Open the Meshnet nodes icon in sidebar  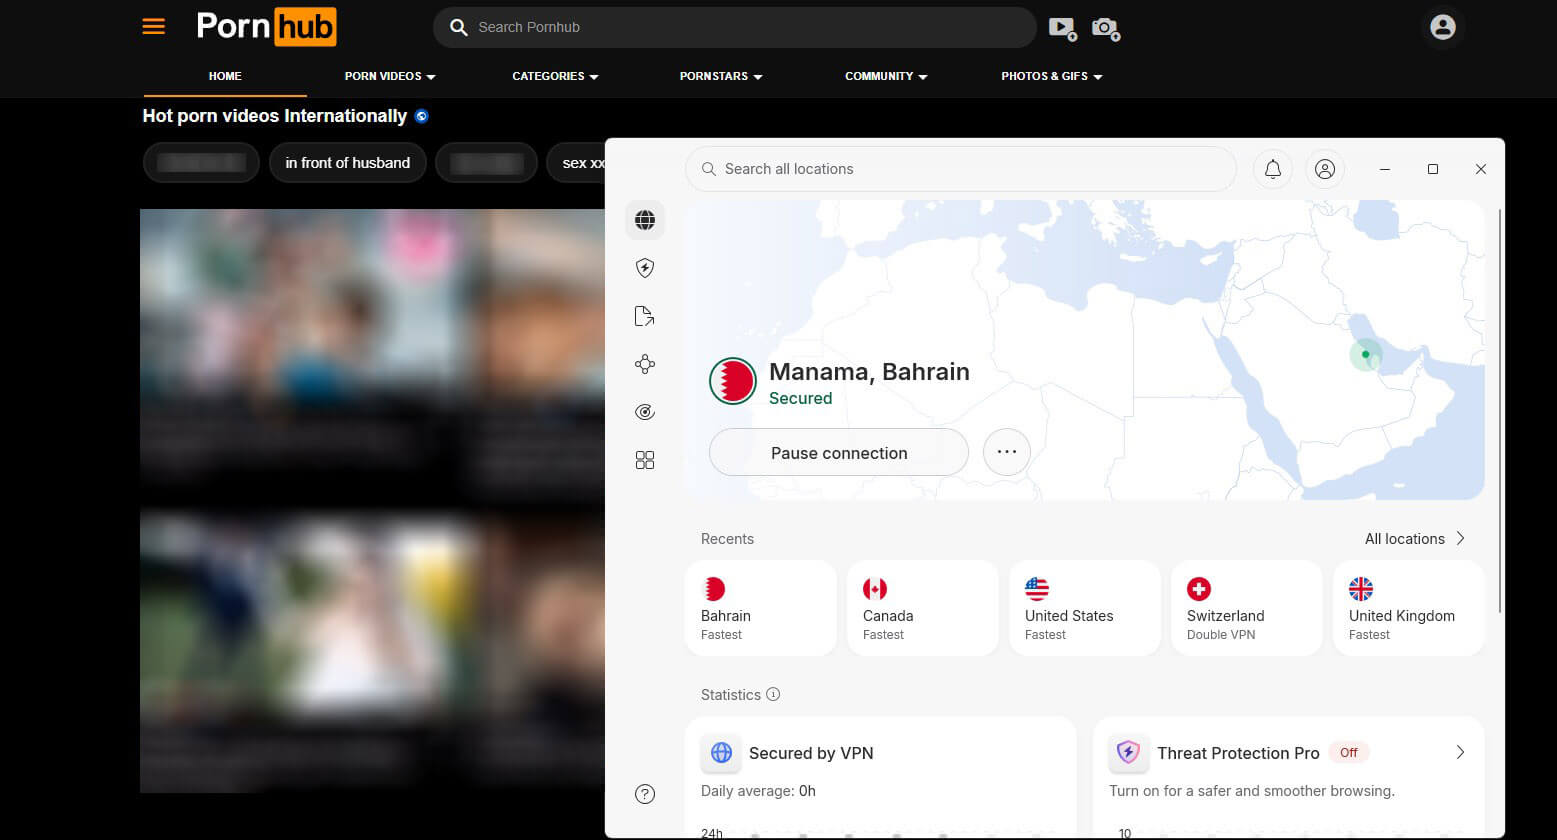click(x=645, y=364)
